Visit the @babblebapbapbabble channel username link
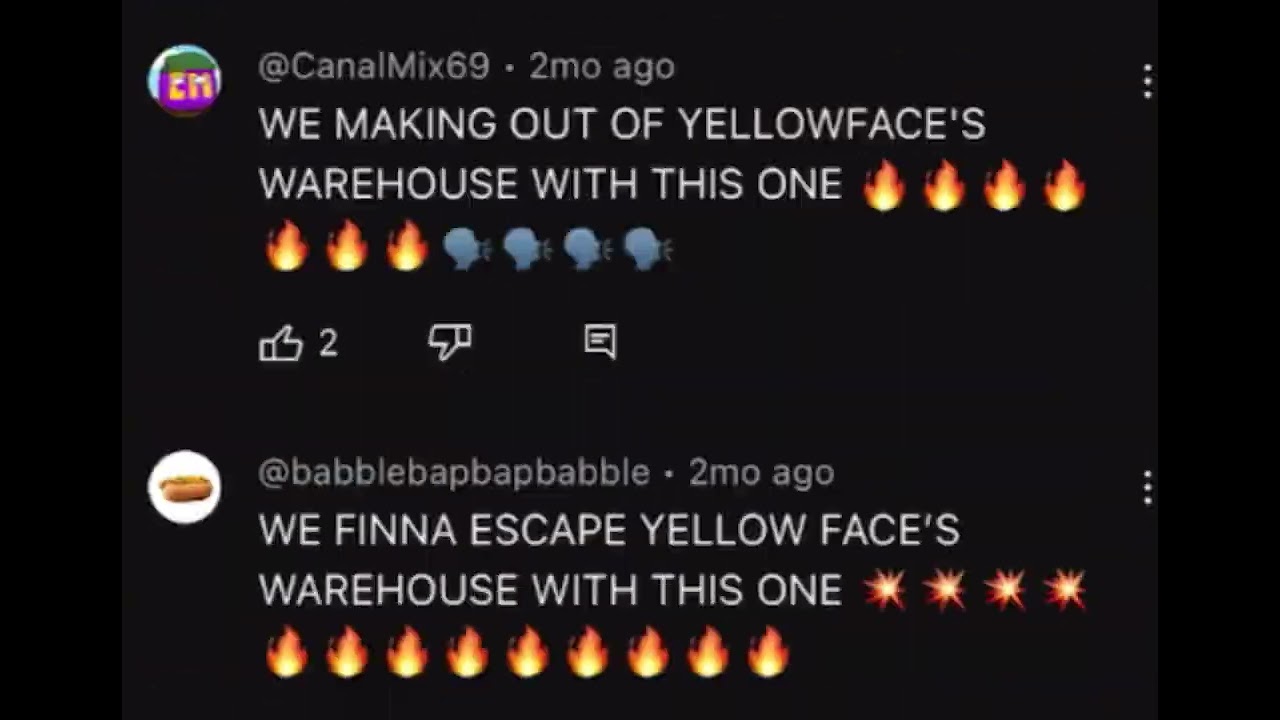This screenshot has height=720, width=1280. point(454,472)
